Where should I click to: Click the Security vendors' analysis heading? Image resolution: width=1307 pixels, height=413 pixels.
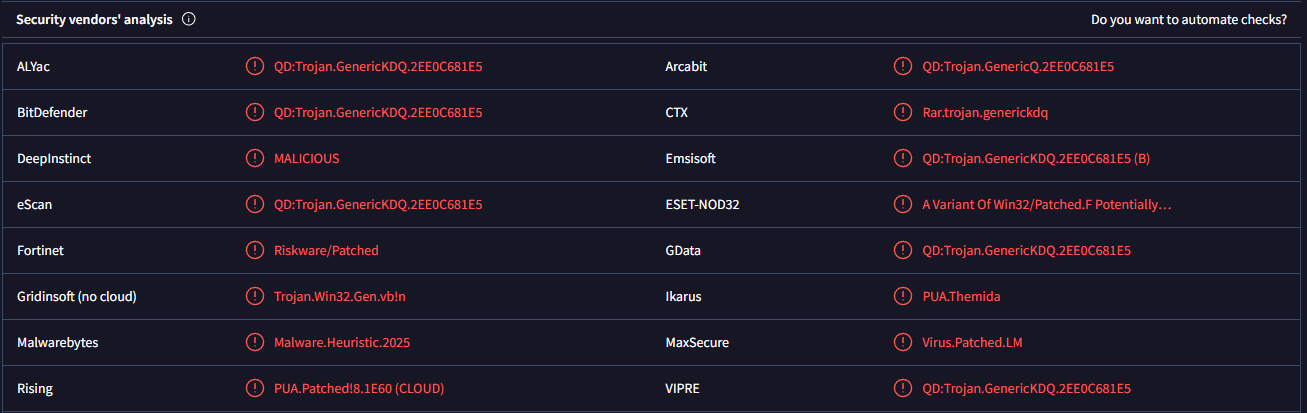click(94, 19)
